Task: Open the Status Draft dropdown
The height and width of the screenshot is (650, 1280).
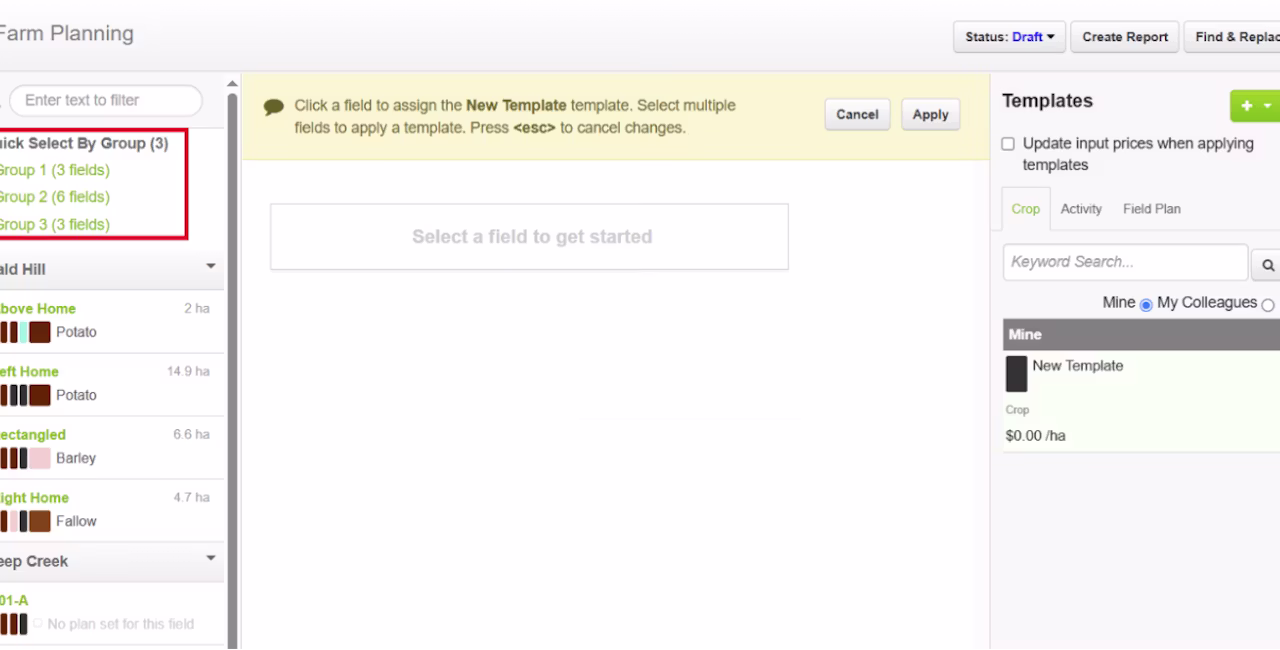Action: (1009, 37)
